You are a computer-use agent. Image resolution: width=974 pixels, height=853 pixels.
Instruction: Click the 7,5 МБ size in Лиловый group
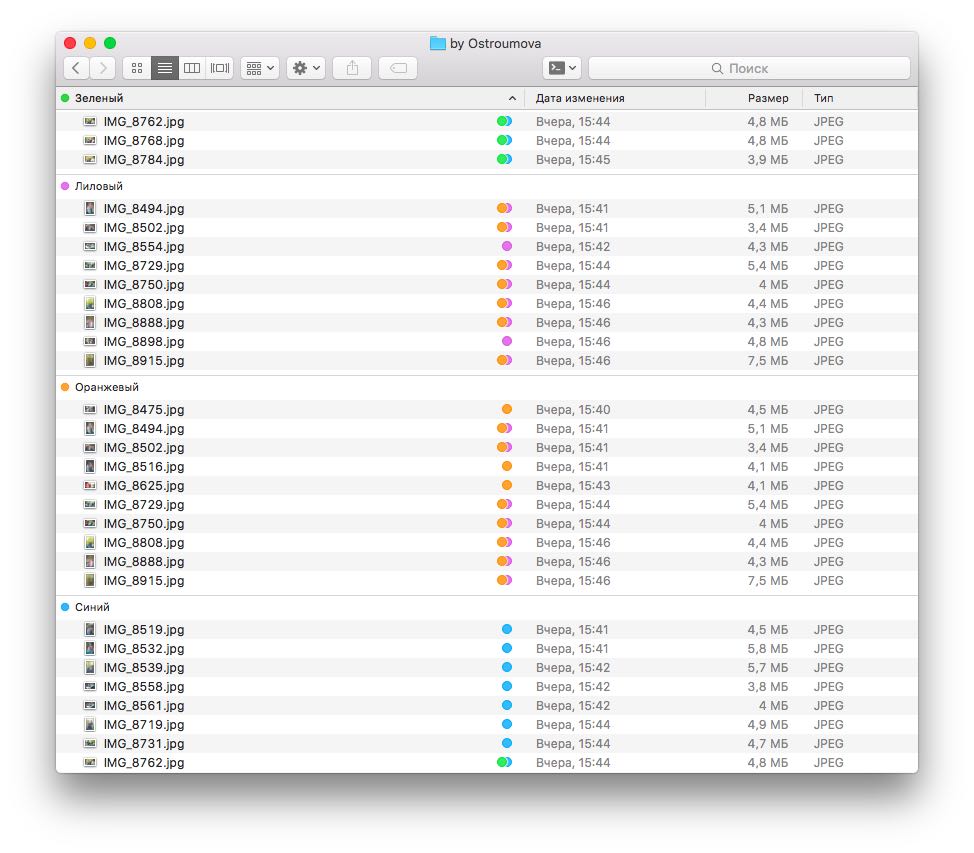(x=768, y=361)
